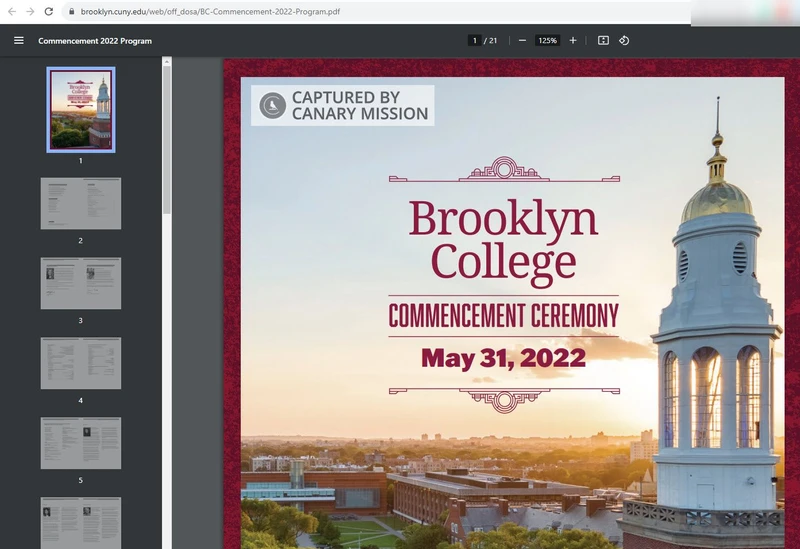Go to the page 4 thumbnail
Image resolution: width=800 pixels, height=549 pixels.
click(x=81, y=363)
